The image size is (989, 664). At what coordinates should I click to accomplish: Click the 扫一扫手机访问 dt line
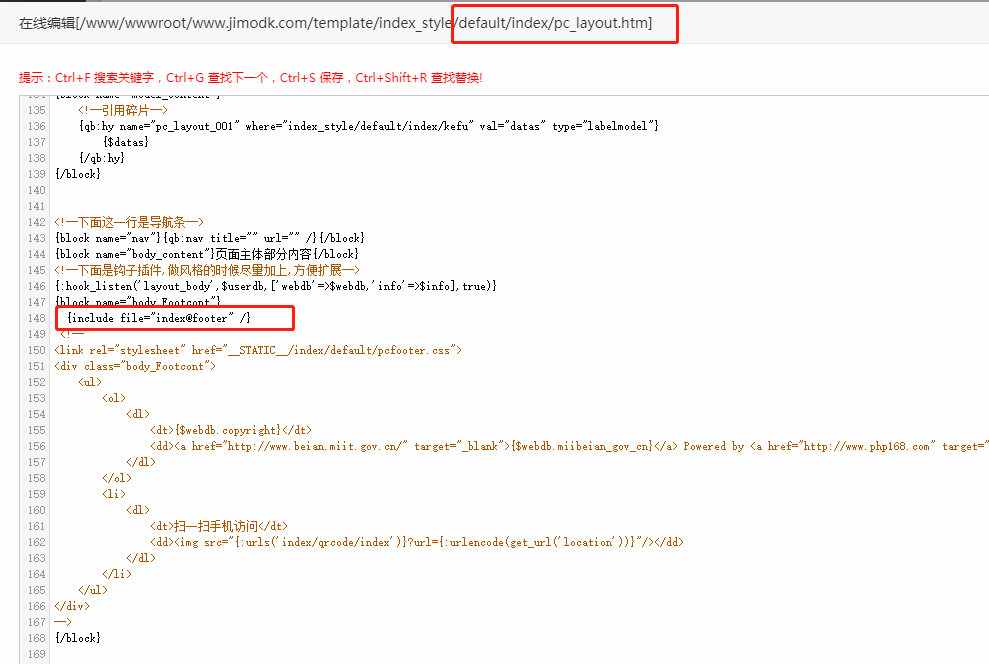(219, 526)
